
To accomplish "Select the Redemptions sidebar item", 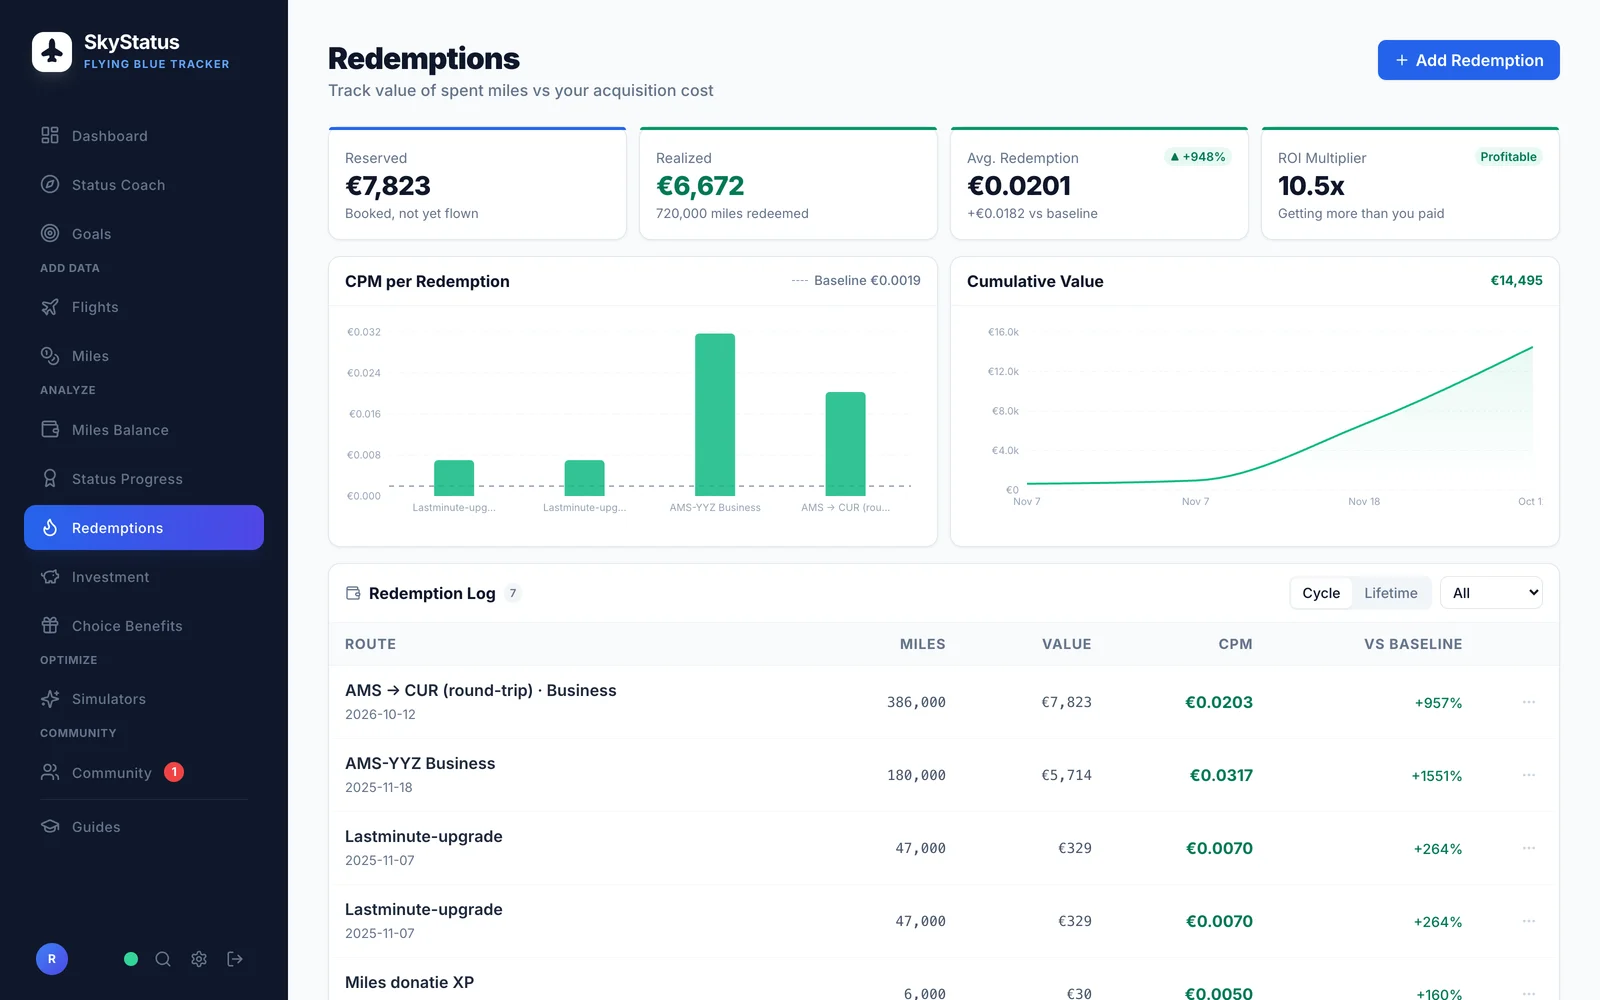I will click(x=144, y=528).
